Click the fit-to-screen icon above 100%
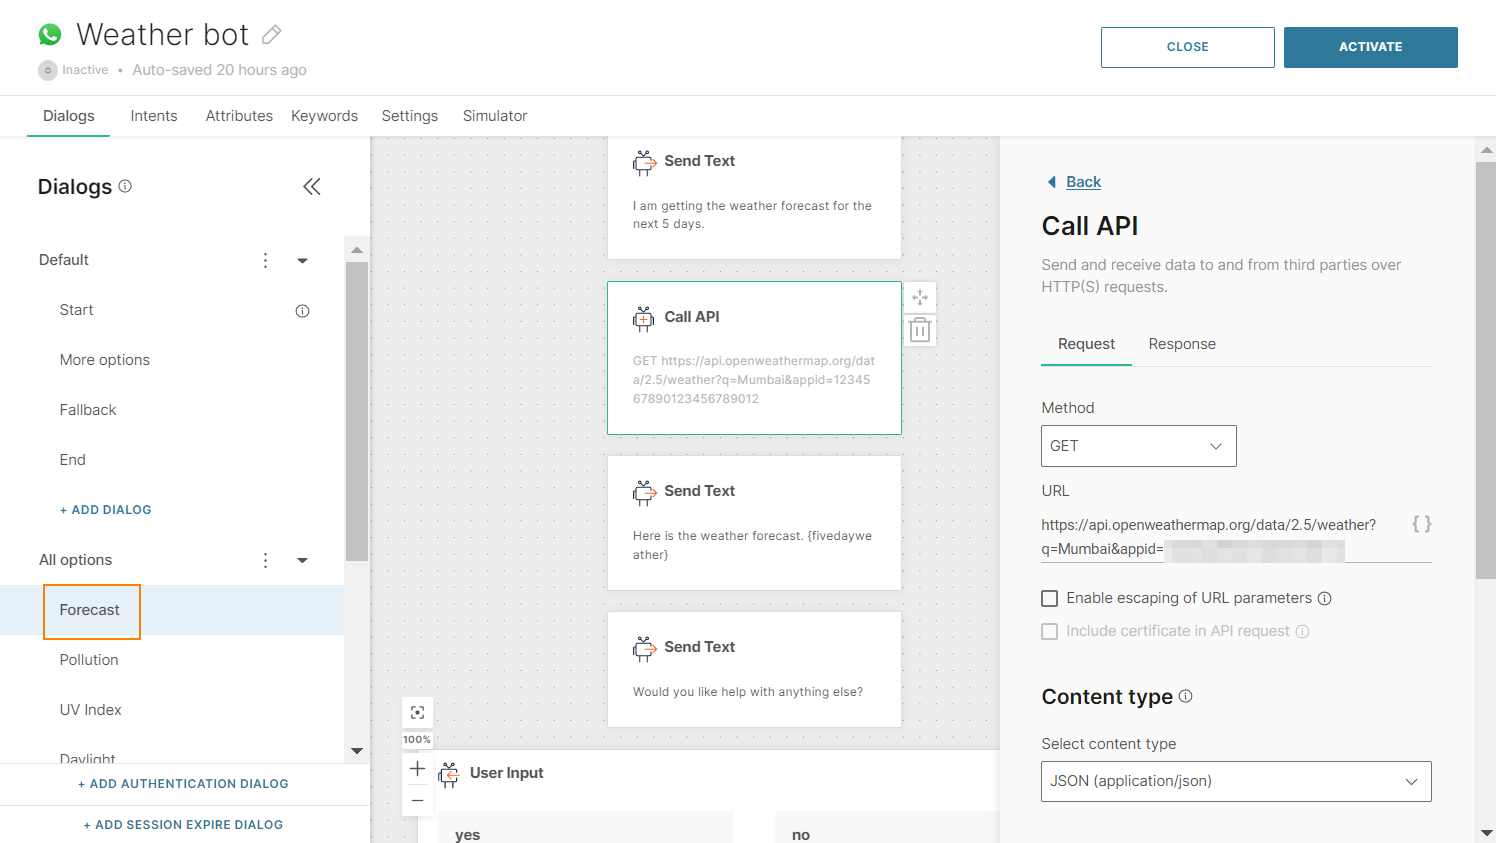The image size is (1496, 843). (418, 712)
